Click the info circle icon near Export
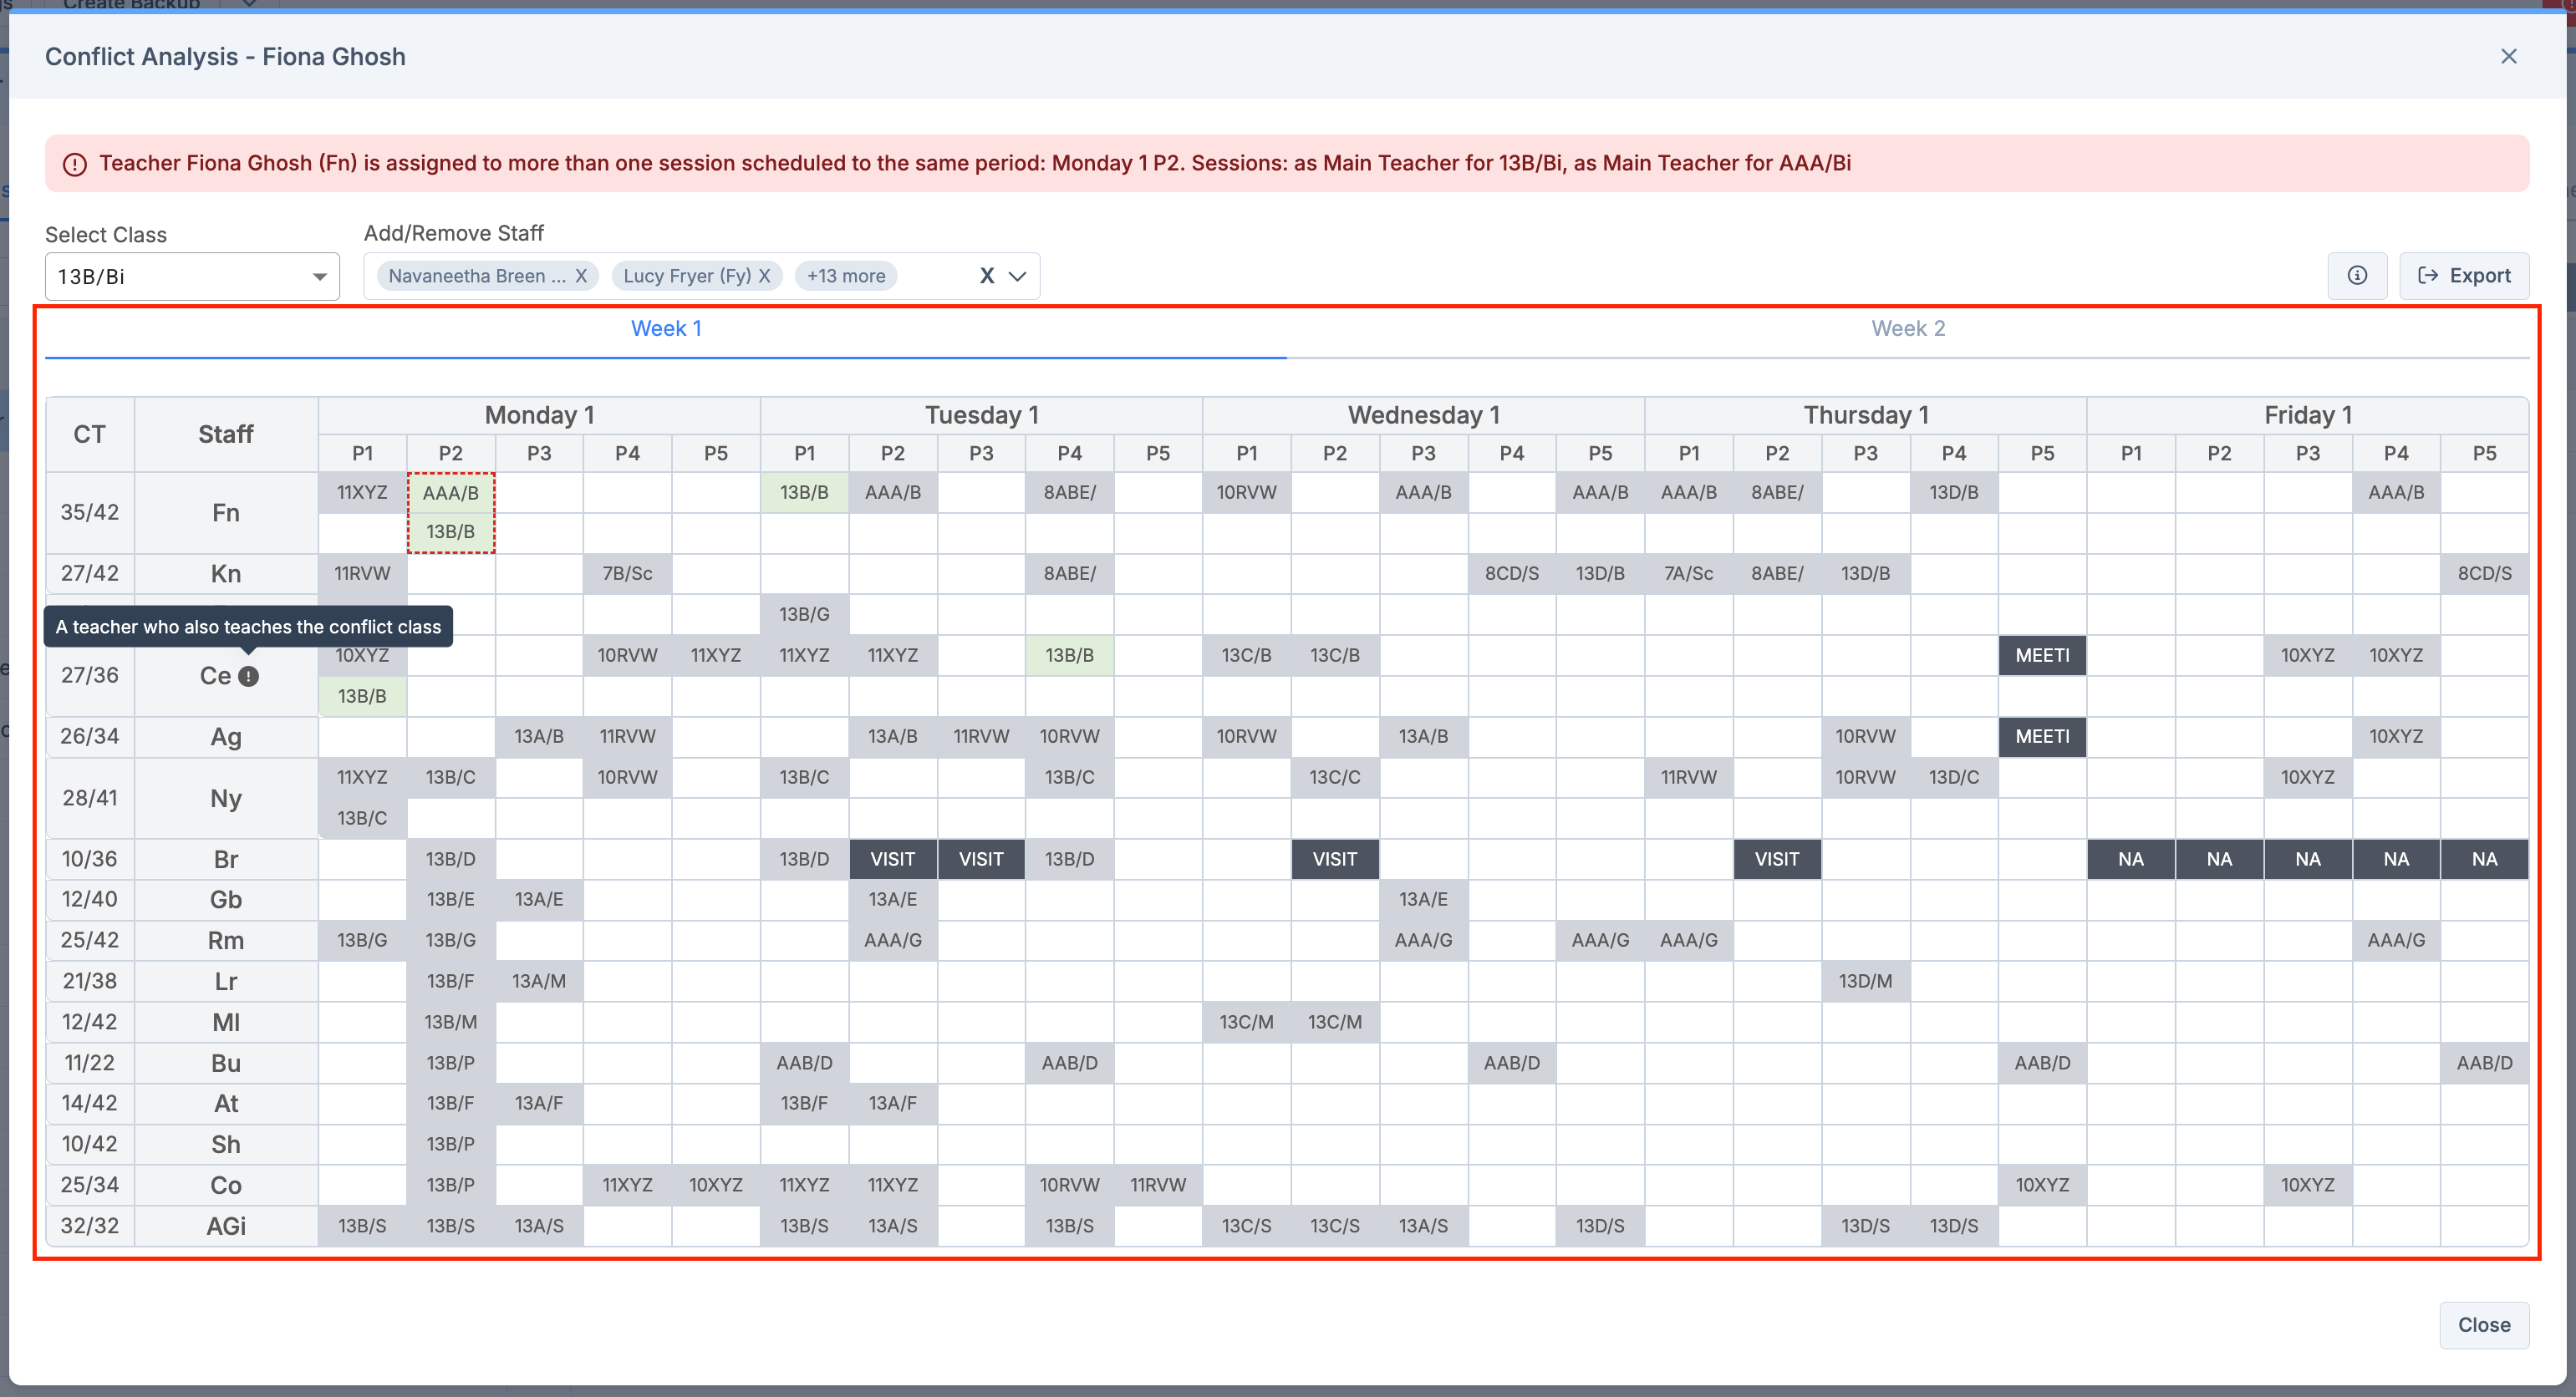This screenshot has width=2576, height=1397. 2356,276
